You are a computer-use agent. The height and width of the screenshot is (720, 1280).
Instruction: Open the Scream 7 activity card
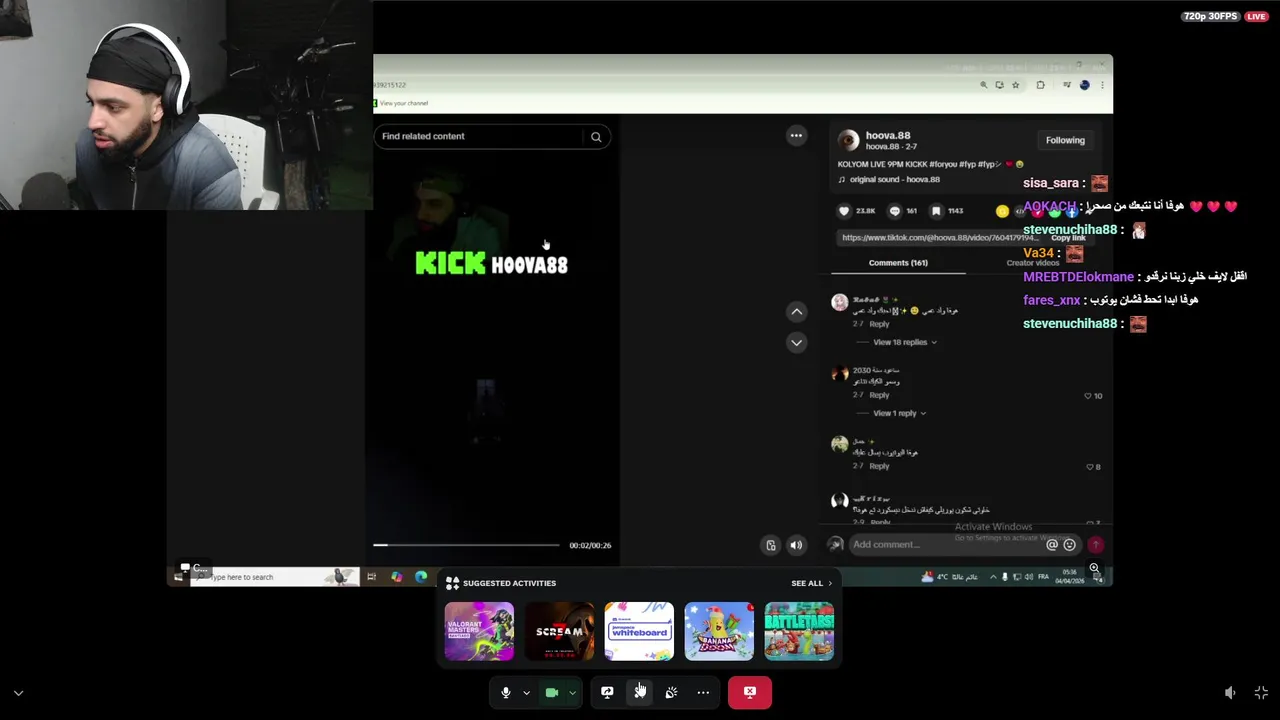(x=559, y=631)
